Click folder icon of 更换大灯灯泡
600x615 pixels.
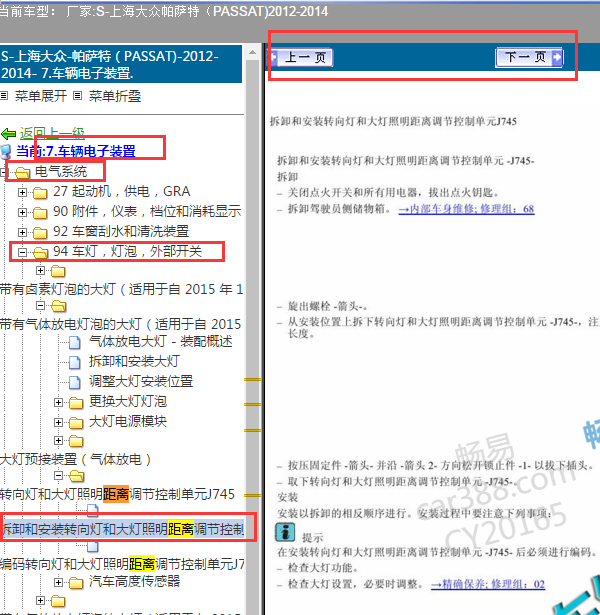(x=76, y=403)
